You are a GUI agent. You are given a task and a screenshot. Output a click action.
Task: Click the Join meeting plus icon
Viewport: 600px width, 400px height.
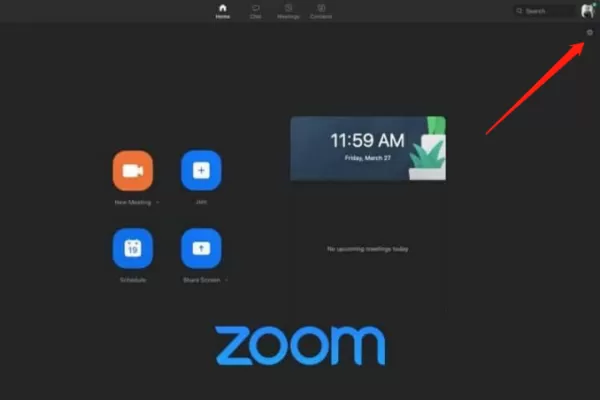click(x=201, y=171)
